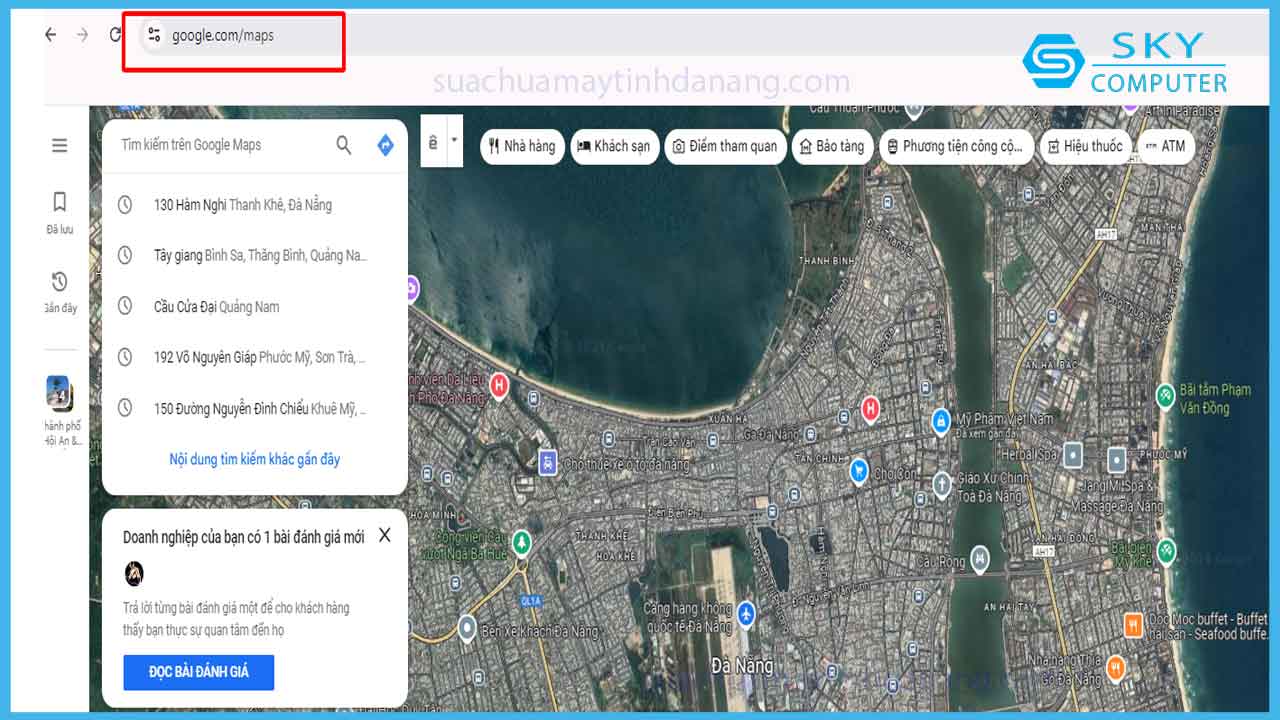Viewport: 1280px width, 720px height.
Task: Filter map by Điểm tham quan
Action: pyautogui.click(x=724, y=146)
